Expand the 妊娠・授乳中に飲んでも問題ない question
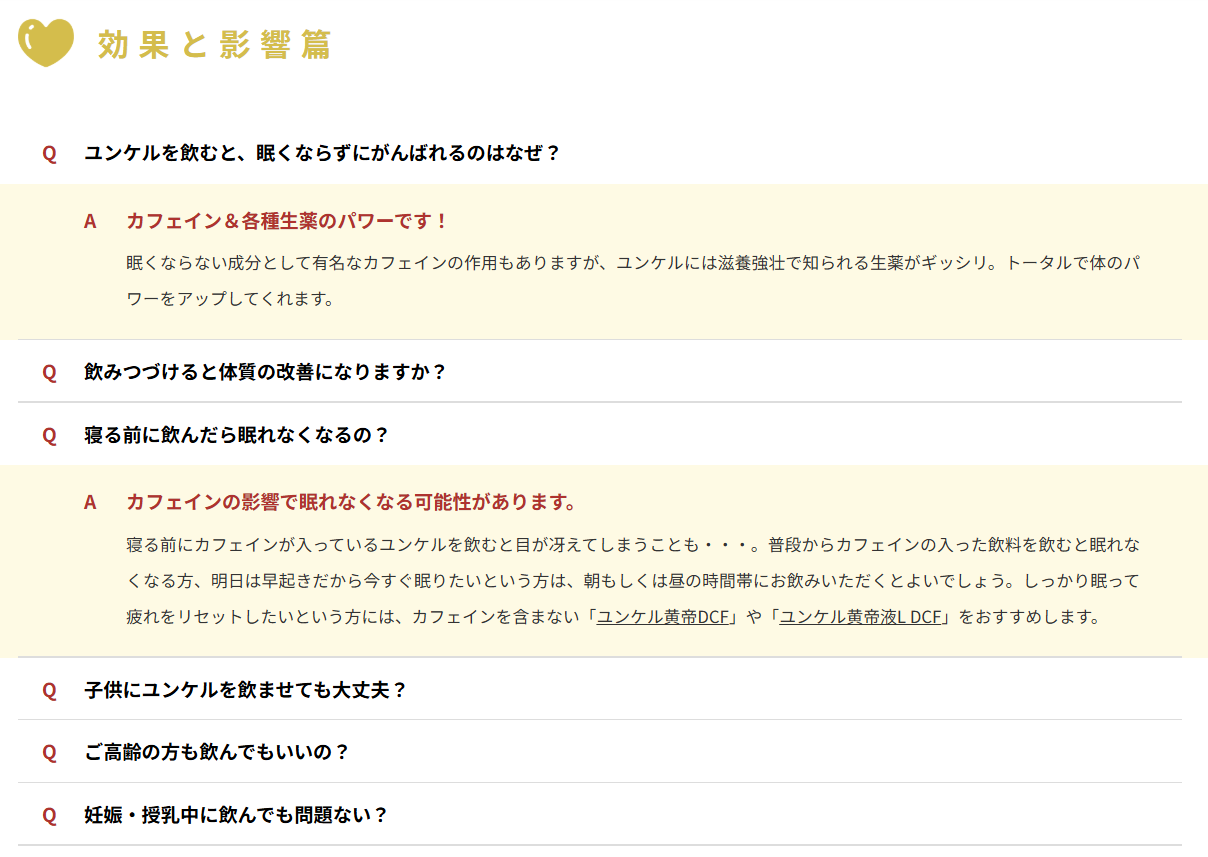The image size is (1208, 857). click(236, 815)
